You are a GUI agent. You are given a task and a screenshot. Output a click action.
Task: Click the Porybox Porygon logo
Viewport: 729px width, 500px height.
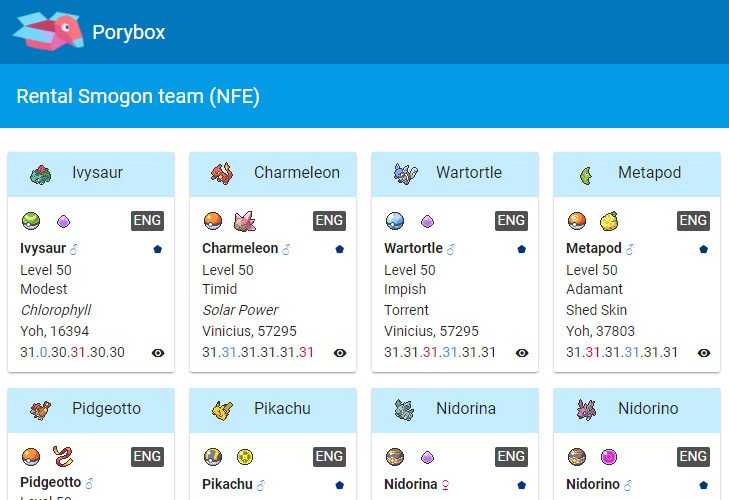[x=46, y=32]
